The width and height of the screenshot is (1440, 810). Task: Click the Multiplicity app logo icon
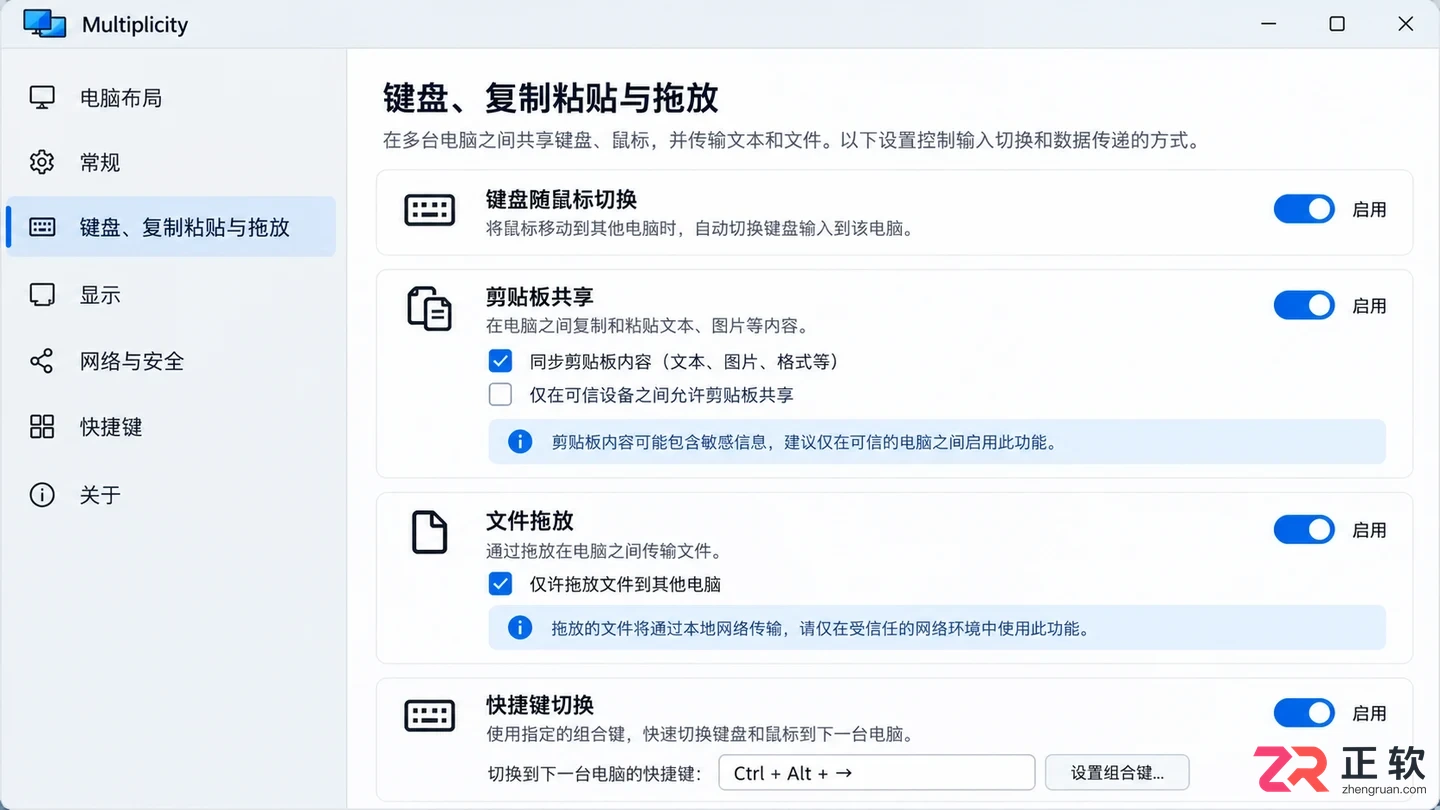click(45, 24)
